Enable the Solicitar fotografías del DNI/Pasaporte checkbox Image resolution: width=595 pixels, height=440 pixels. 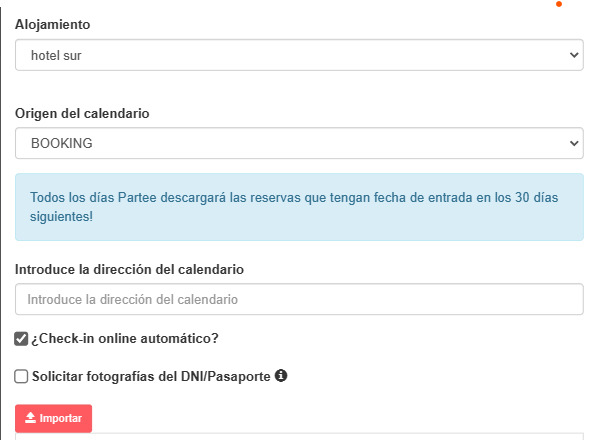[21, 377]
